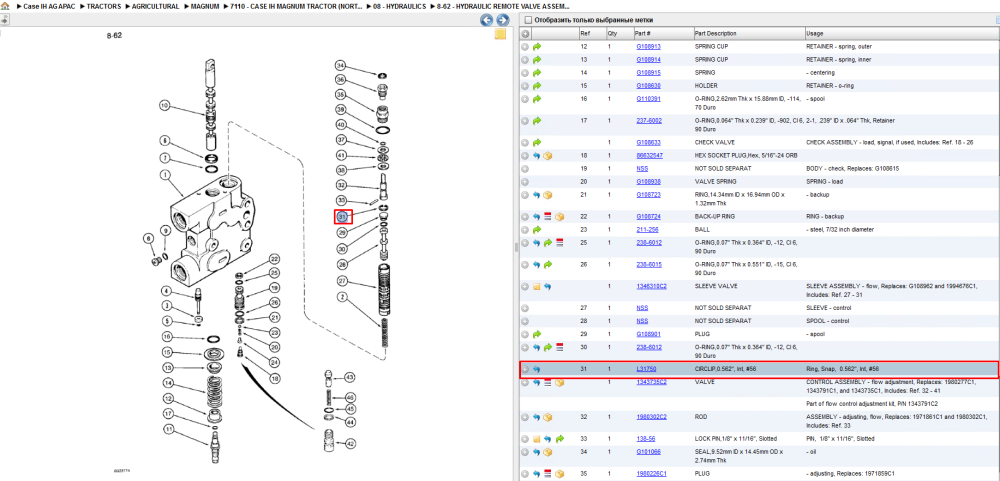Click red list icon in BACK-UP RING row
Image resolution: width=1000 pixels, height=481 pixels.
coord(548,217)
